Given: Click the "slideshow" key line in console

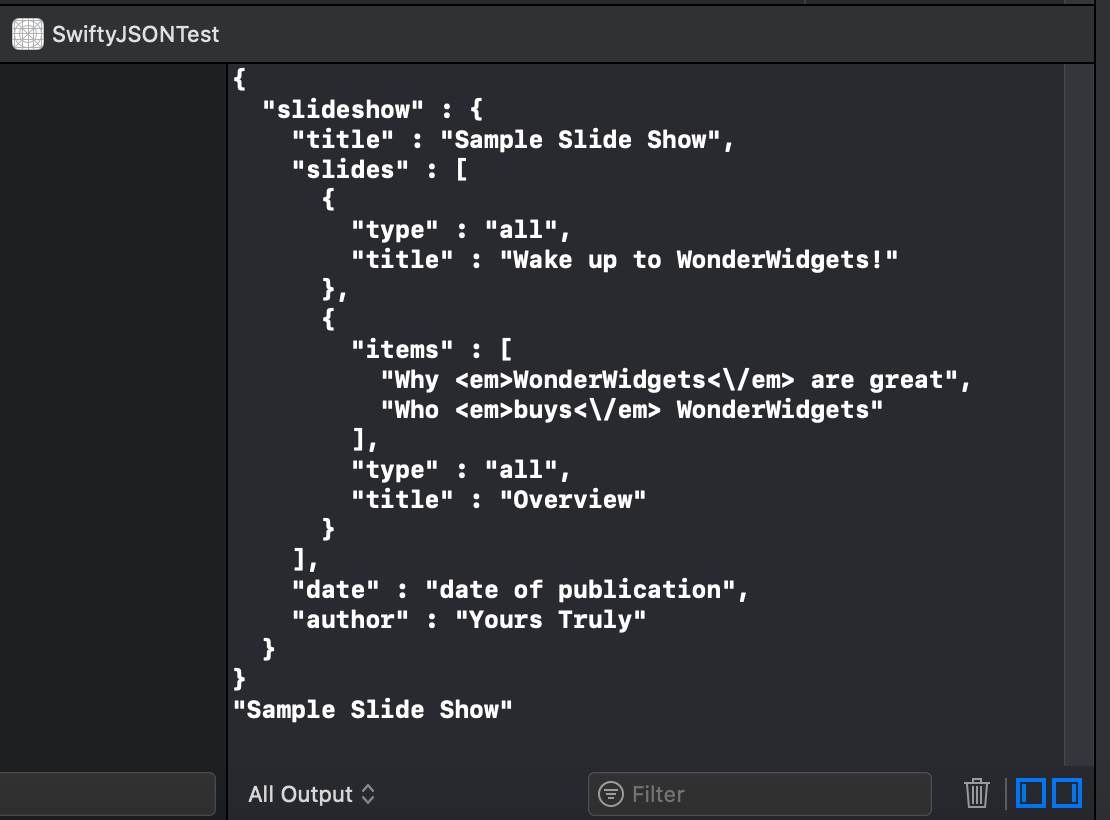Looking at the screenshot, I should (373, 110).
